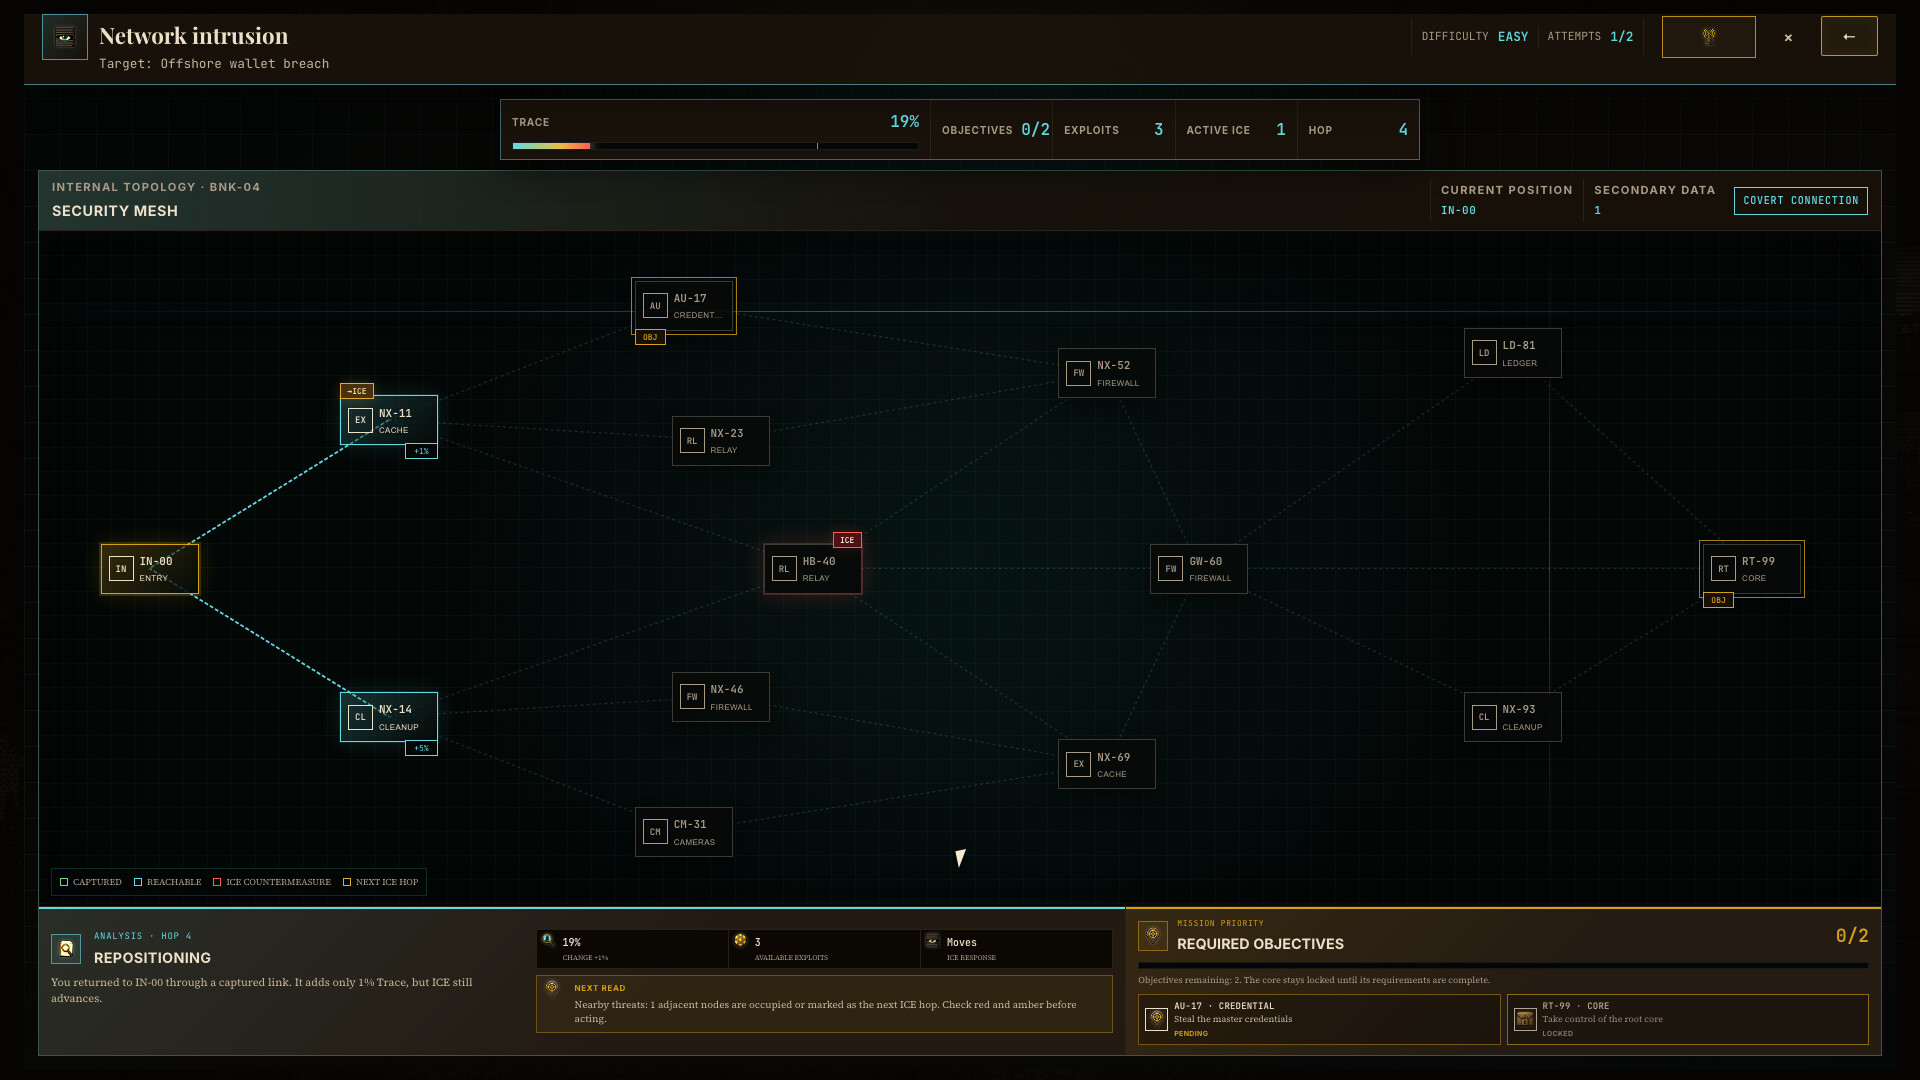
Task: Select the NX-46 firewall node
Action: [721, 697]
